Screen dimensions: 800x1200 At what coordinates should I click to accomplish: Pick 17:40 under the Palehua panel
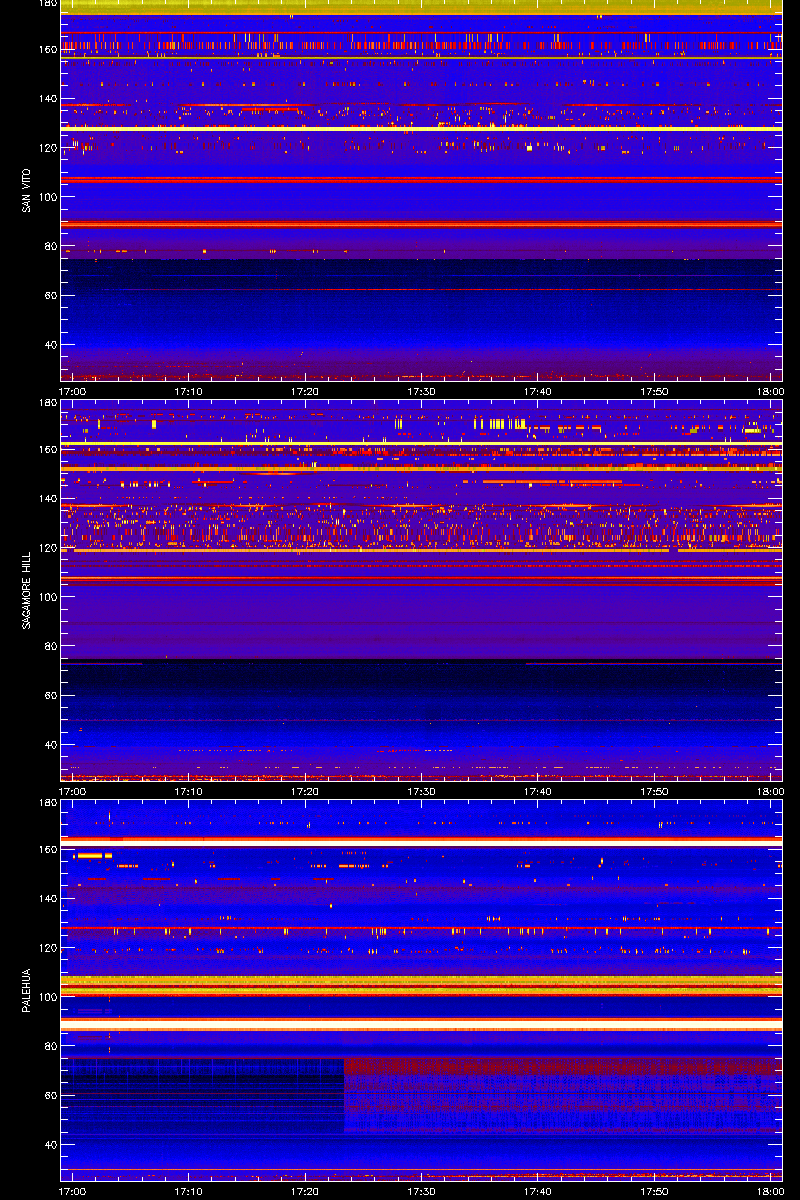(x=538, y=1191)
